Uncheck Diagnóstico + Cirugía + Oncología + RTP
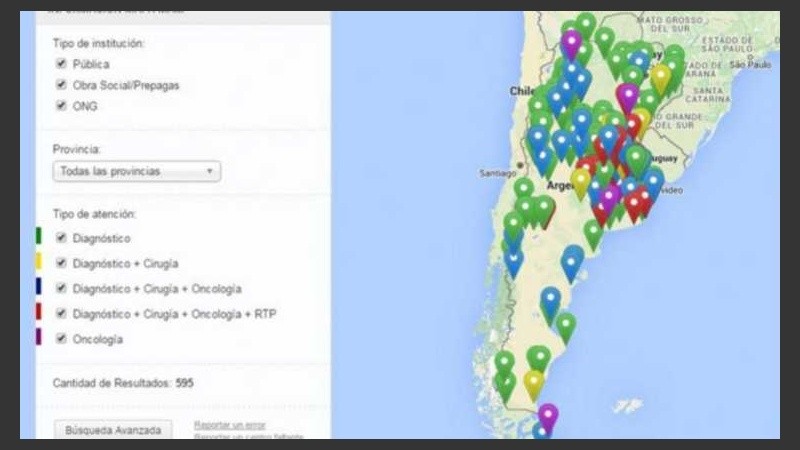This screenshot has height=450, width=800. pyautogui.click(x=61, y=313)
